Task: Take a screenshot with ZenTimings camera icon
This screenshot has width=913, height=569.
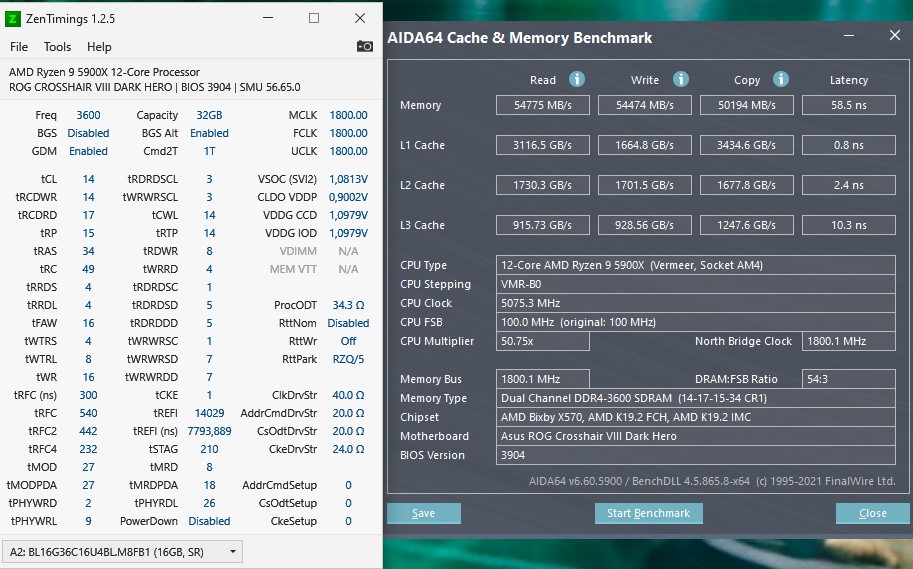Action: point(365,46)
